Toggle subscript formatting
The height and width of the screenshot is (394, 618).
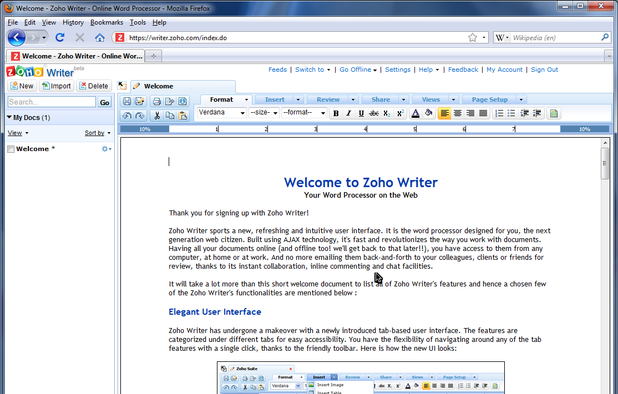[387, 113]
